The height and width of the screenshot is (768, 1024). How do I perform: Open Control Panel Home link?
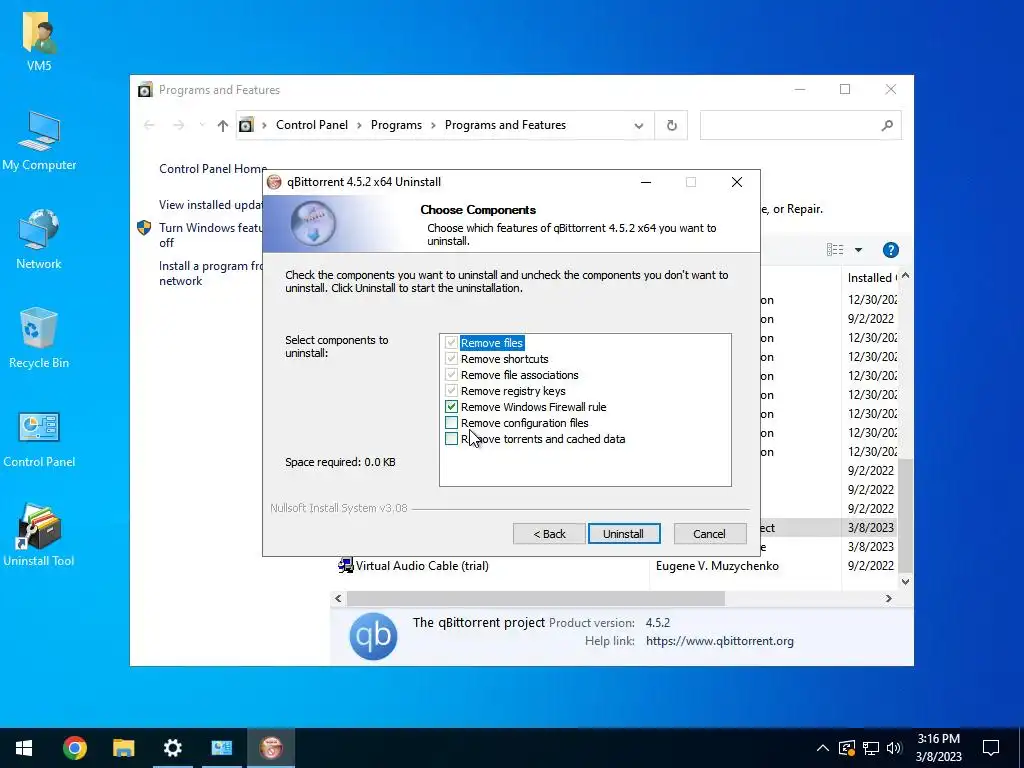tap(213, 168)
